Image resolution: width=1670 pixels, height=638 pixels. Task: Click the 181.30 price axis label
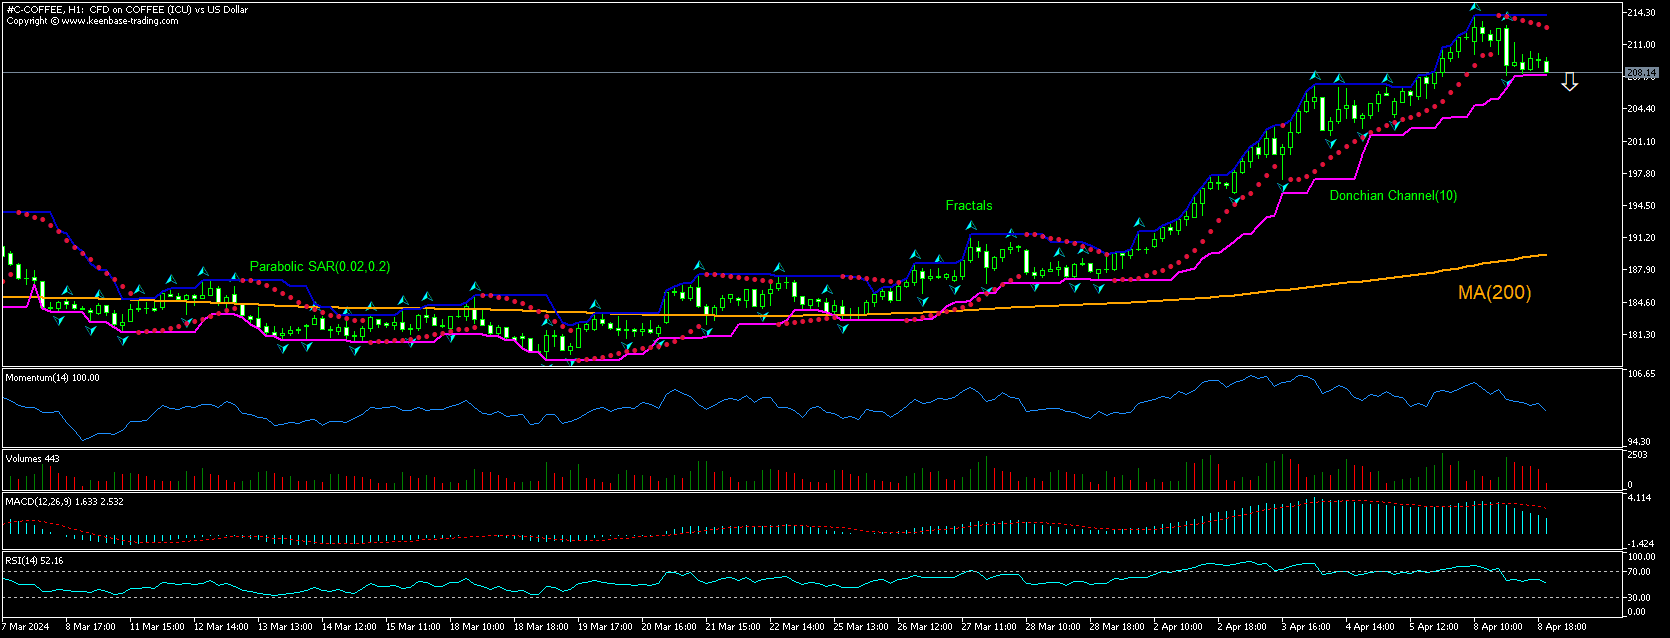[1642, 335]
